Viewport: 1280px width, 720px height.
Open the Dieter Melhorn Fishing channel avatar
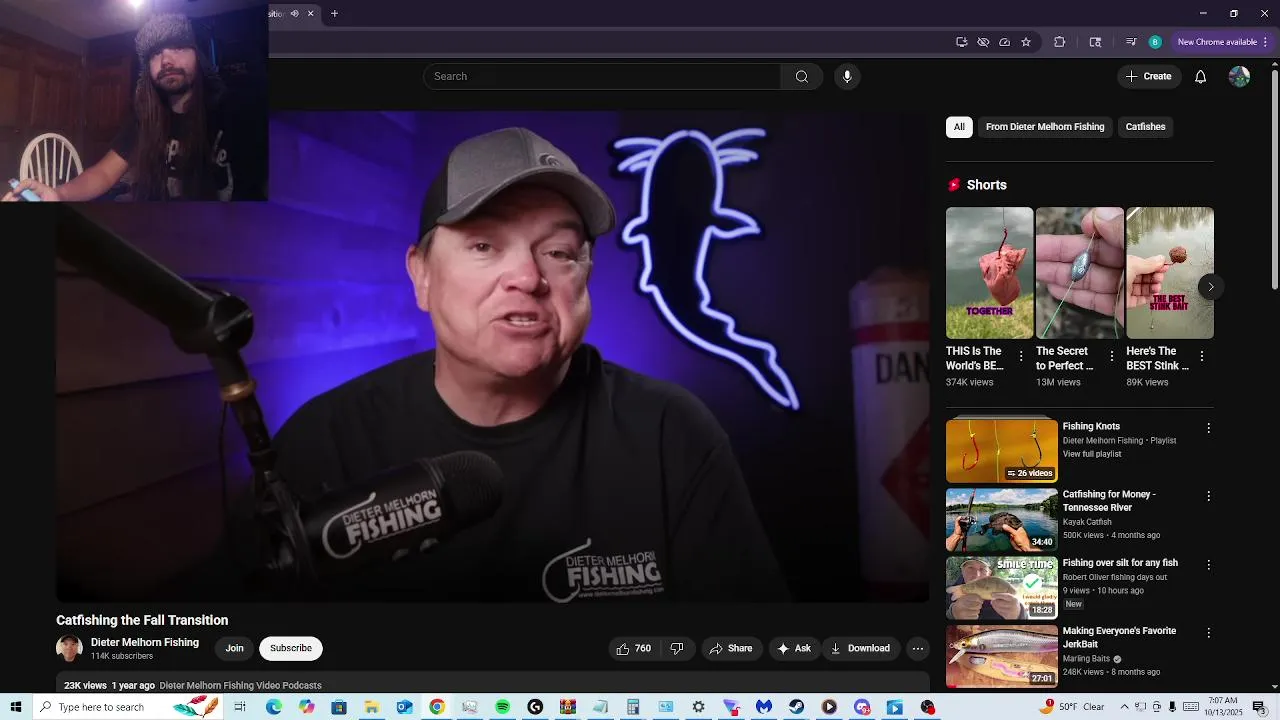coord(69,648)
